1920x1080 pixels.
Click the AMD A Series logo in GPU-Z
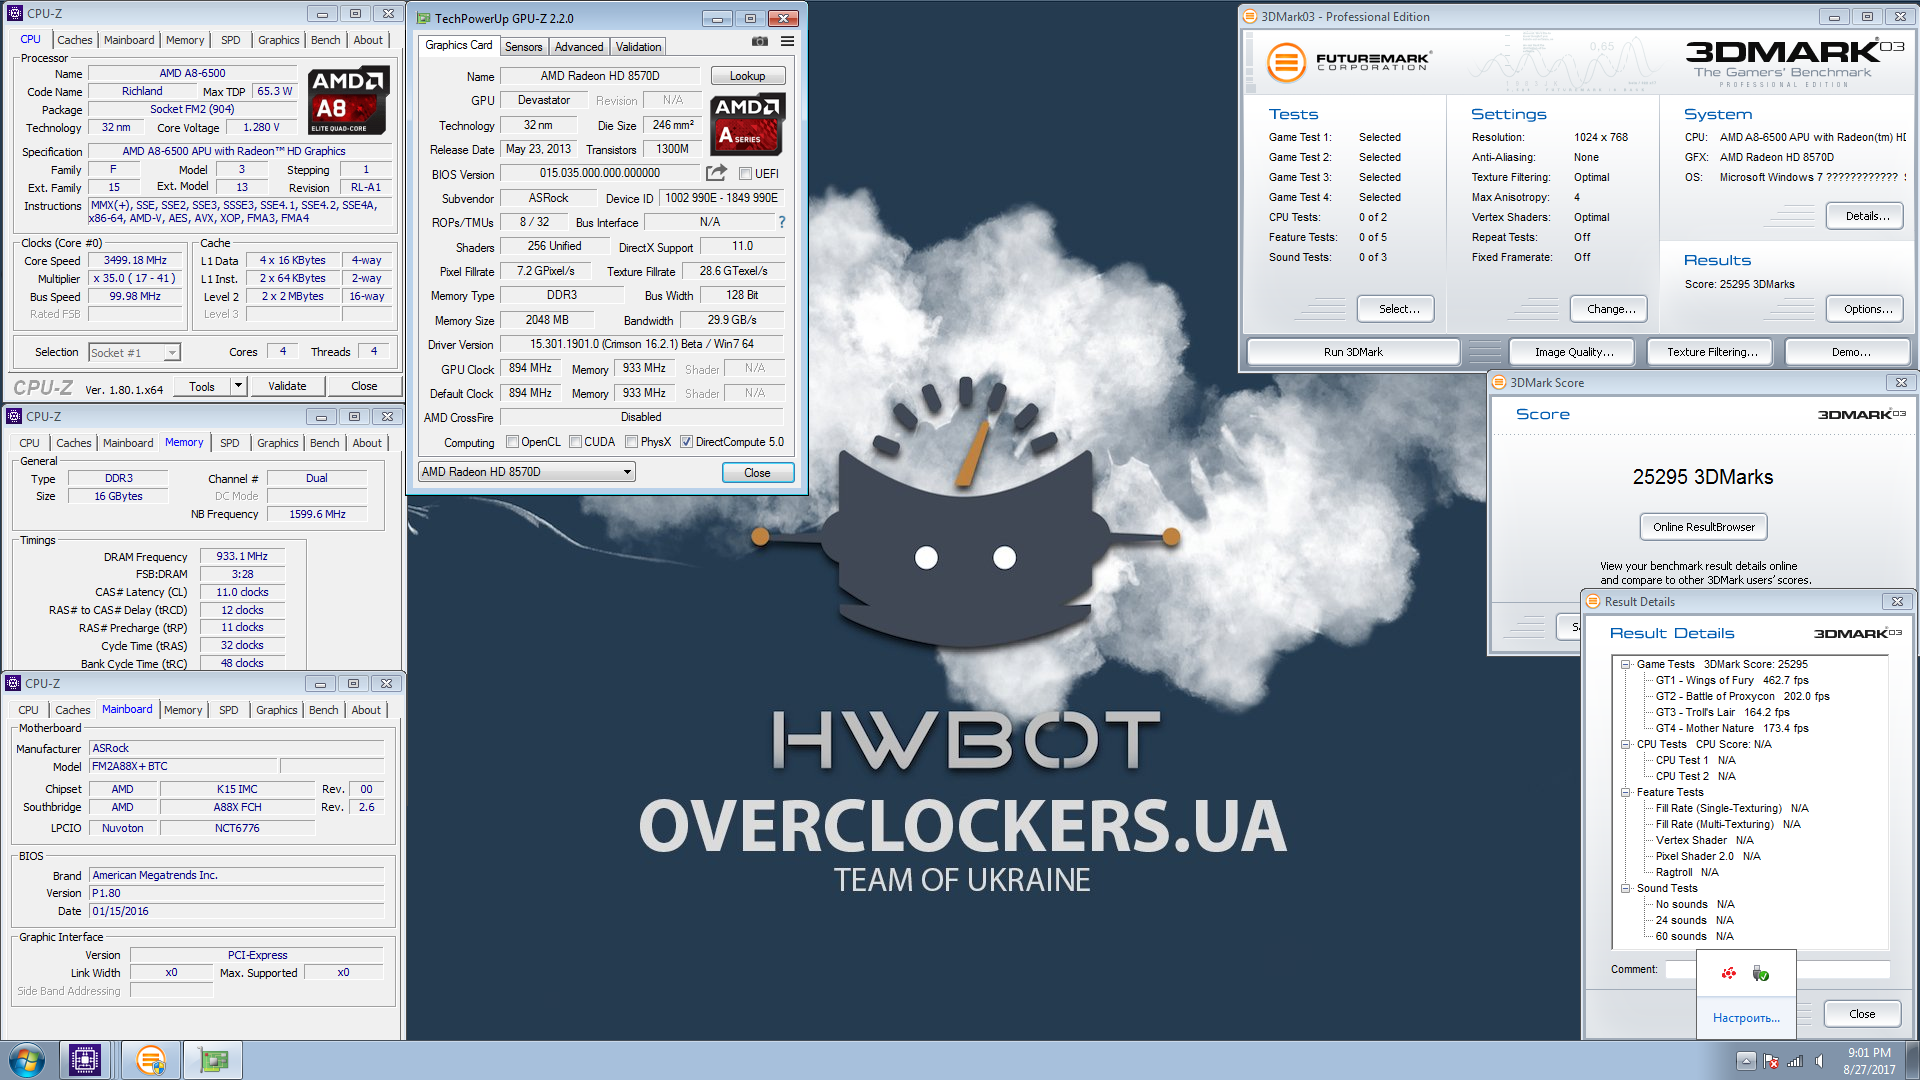[748, 123]
